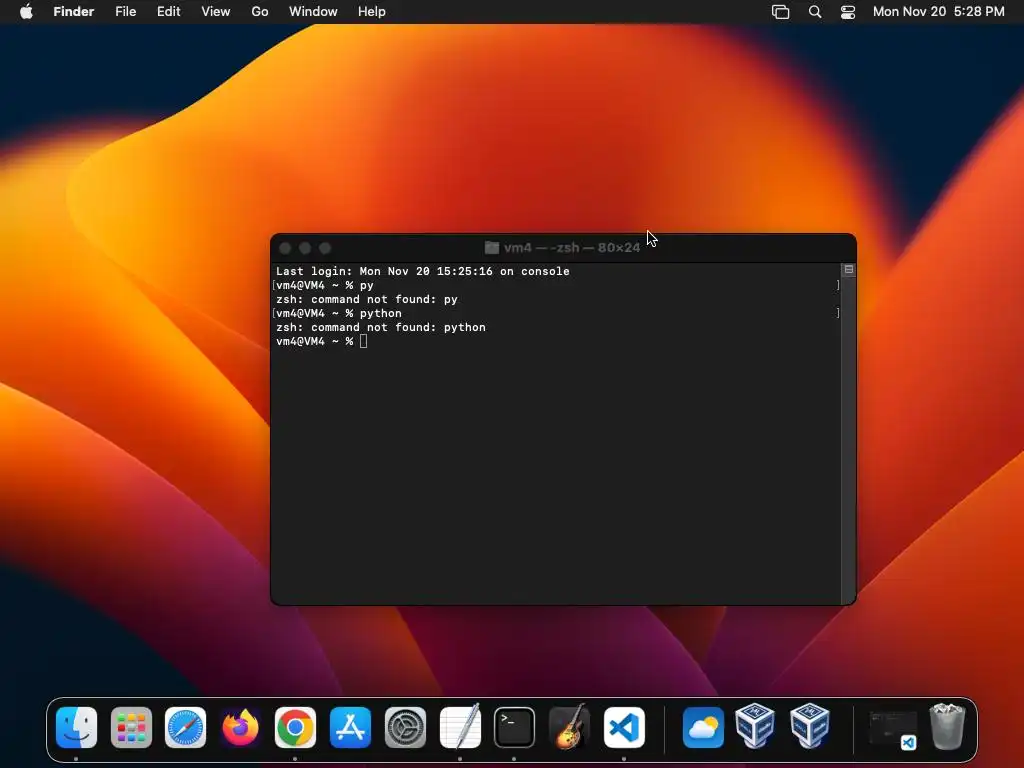Open Launchpad from the Dock
The image size is (1024, 768).
(131, 728)
